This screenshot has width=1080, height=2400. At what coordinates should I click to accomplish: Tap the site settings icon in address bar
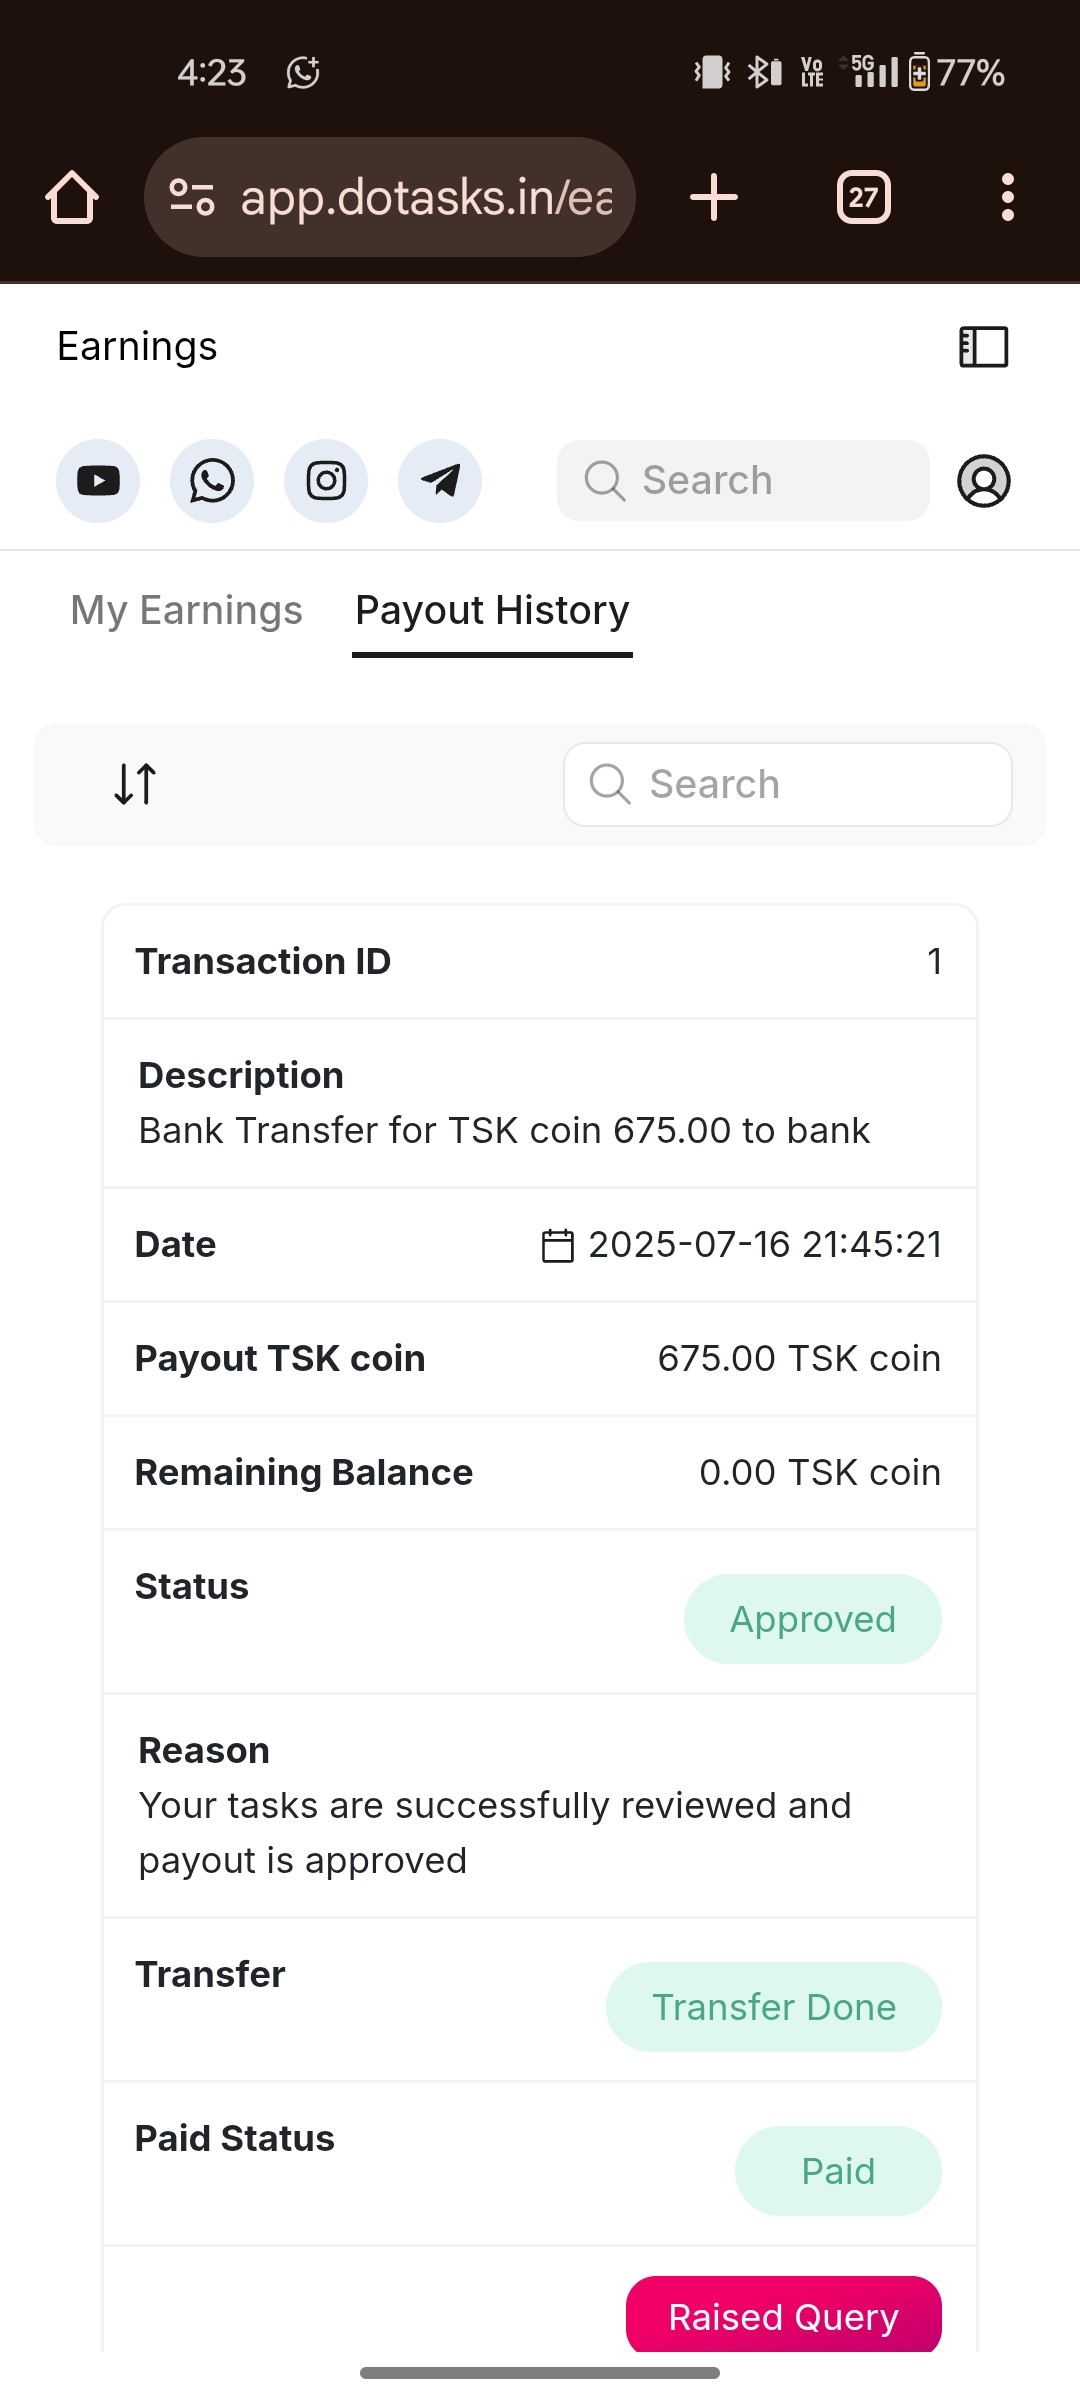click(x=191, y=197)
